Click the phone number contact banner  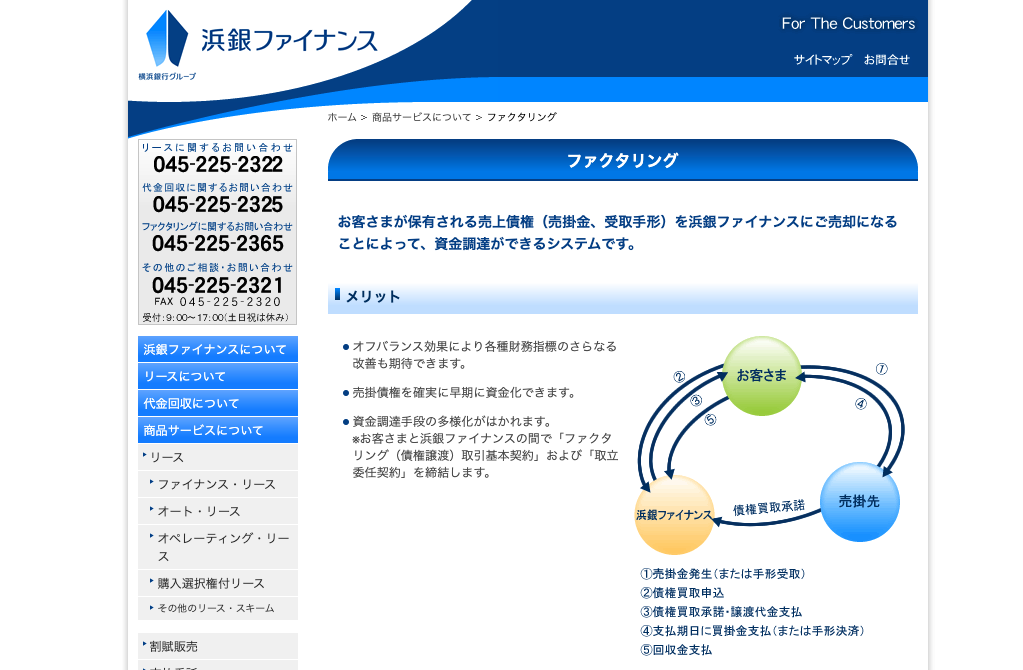click(217, 232)
